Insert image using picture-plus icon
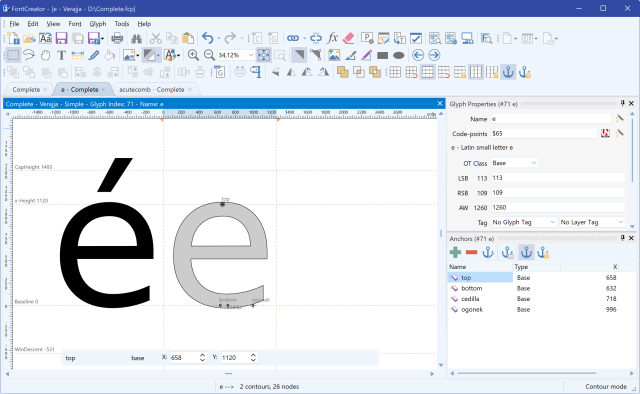This screenshot has height=394, width=640. click(333, 55)
